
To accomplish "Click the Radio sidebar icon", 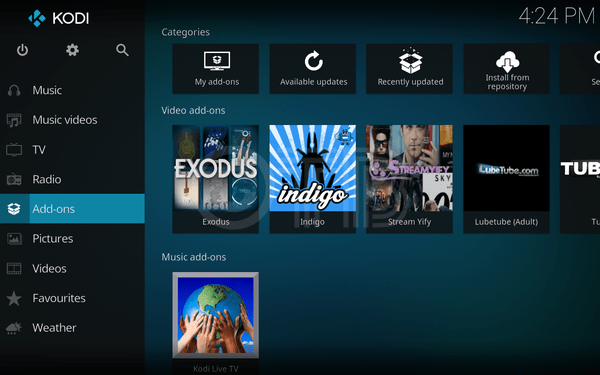I will pos(14,179).
